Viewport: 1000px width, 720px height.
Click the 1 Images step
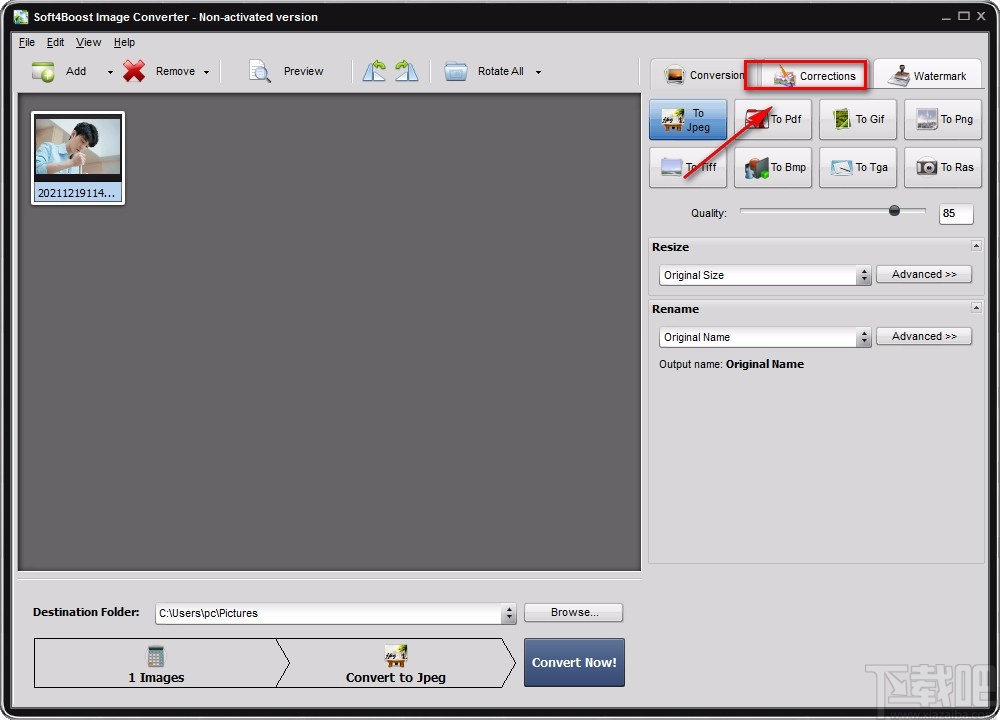[x=156, y=663]
